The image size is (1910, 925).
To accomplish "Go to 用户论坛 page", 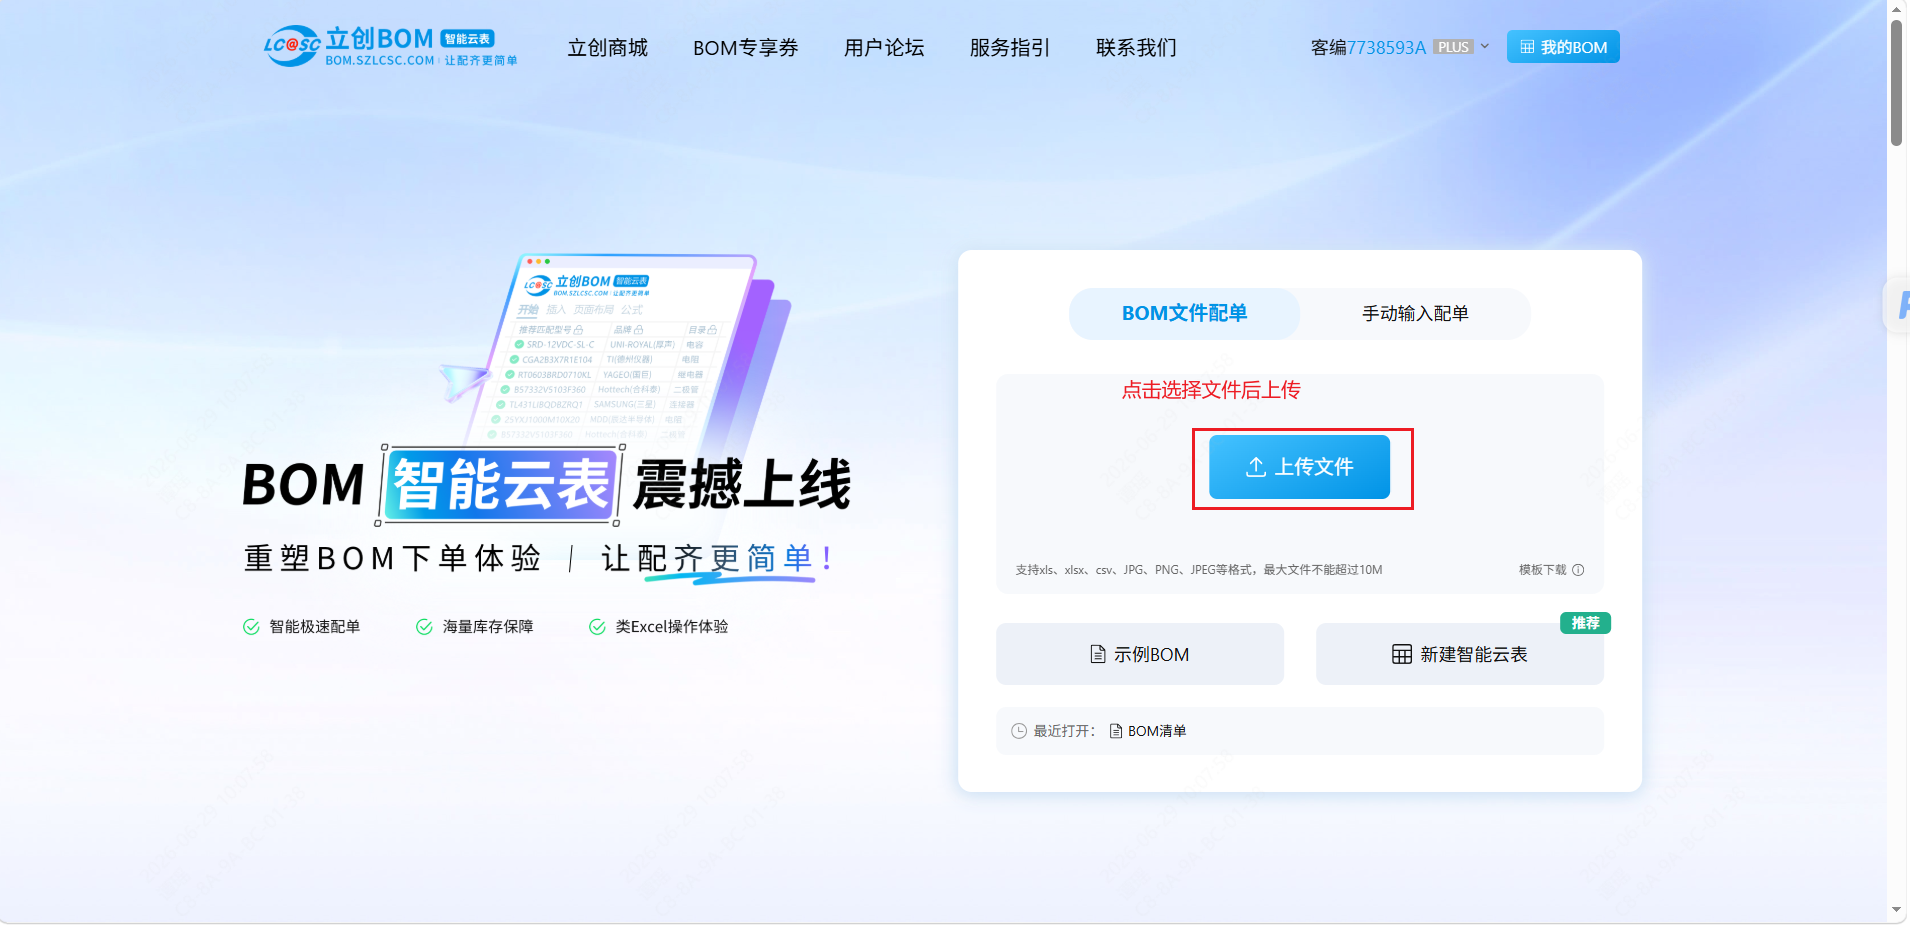I will click(883, 47).
